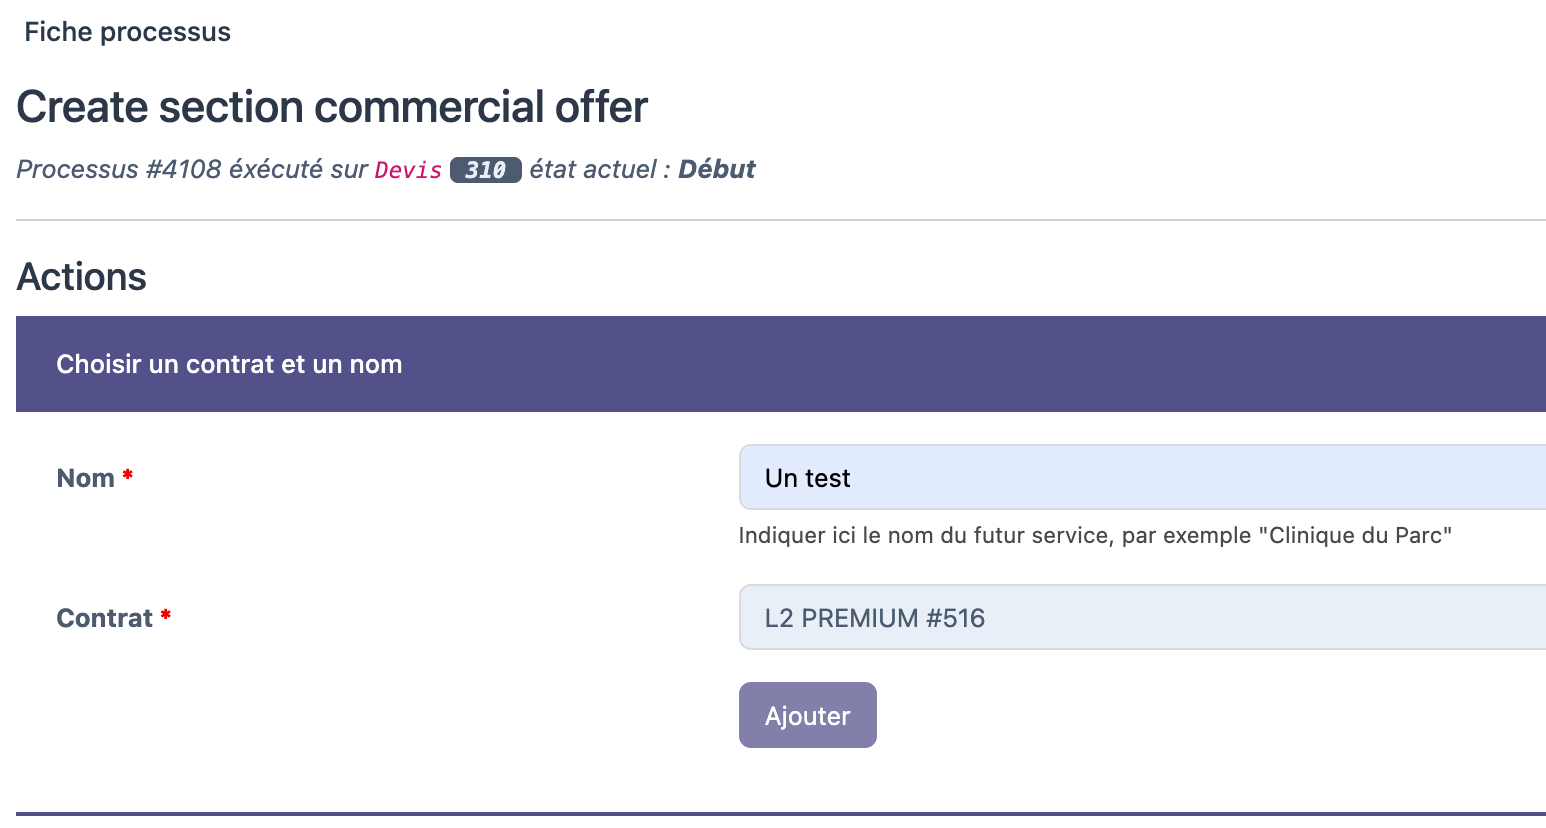Viewport: 1546px width, 828px height.
Task: Focus the Nom input field
Action: (1140, 478)
